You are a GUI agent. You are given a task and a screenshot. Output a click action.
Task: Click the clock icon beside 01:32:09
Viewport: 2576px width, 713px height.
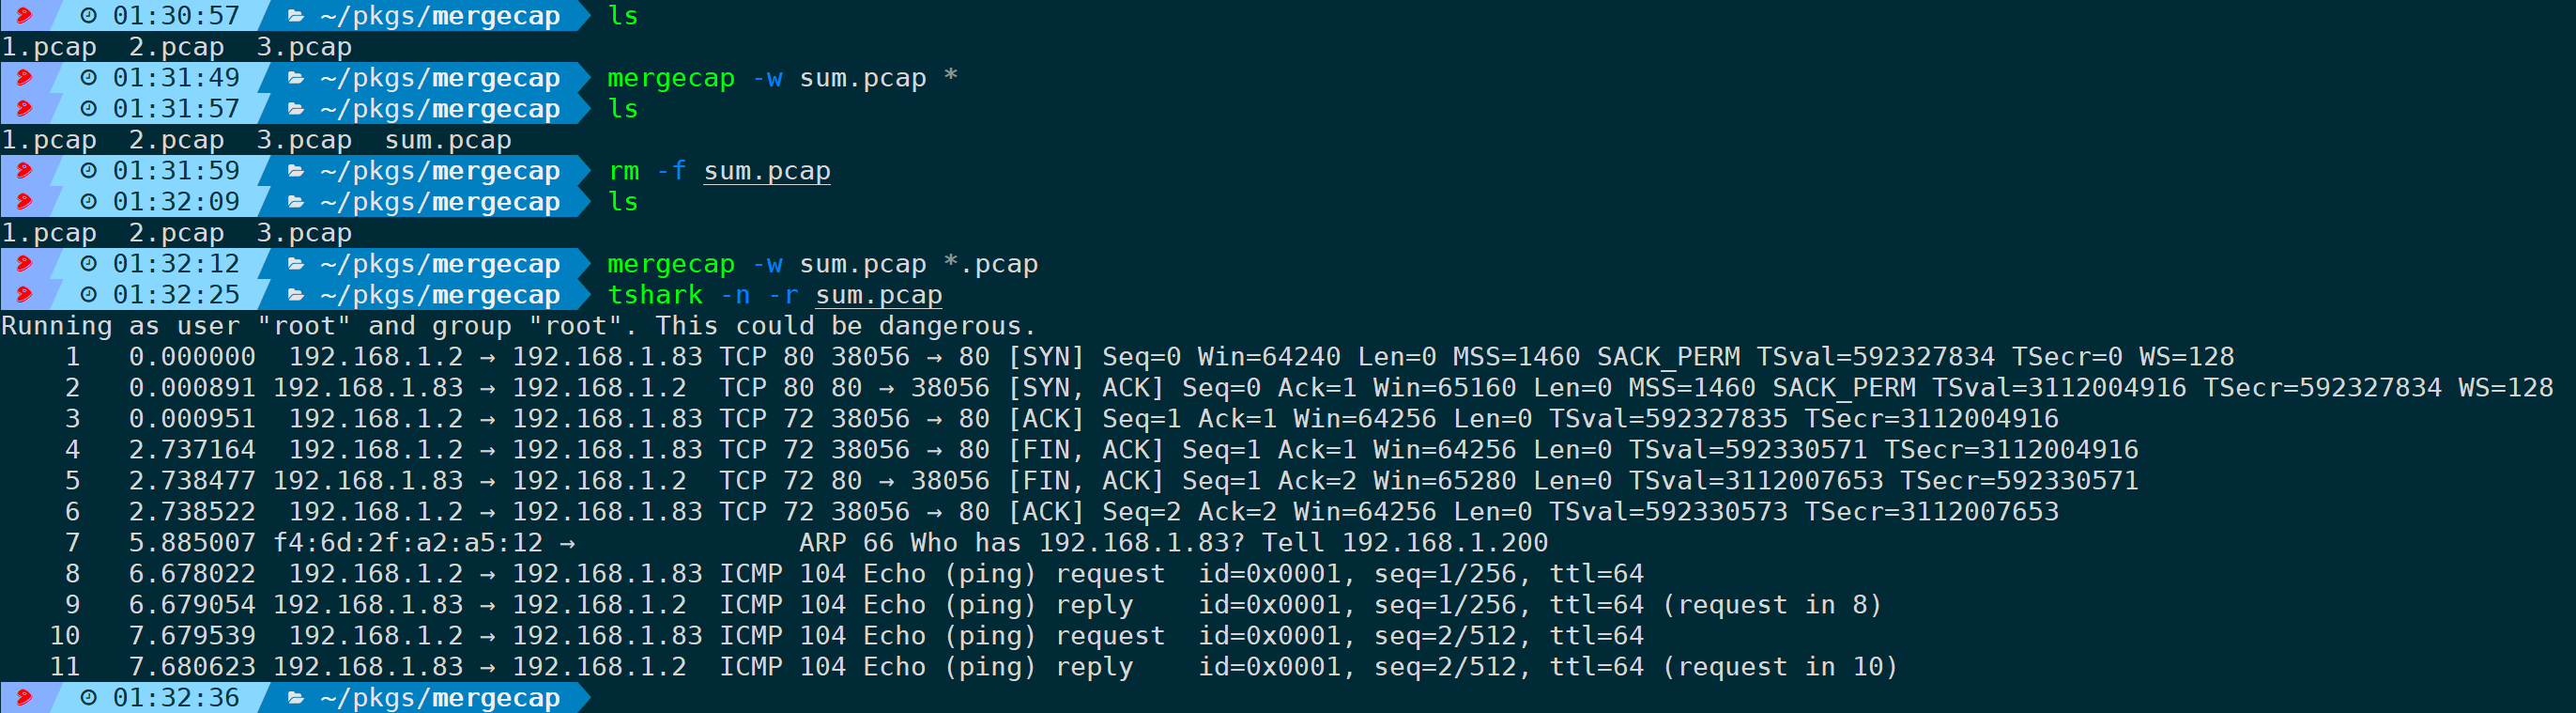(89, 202)
